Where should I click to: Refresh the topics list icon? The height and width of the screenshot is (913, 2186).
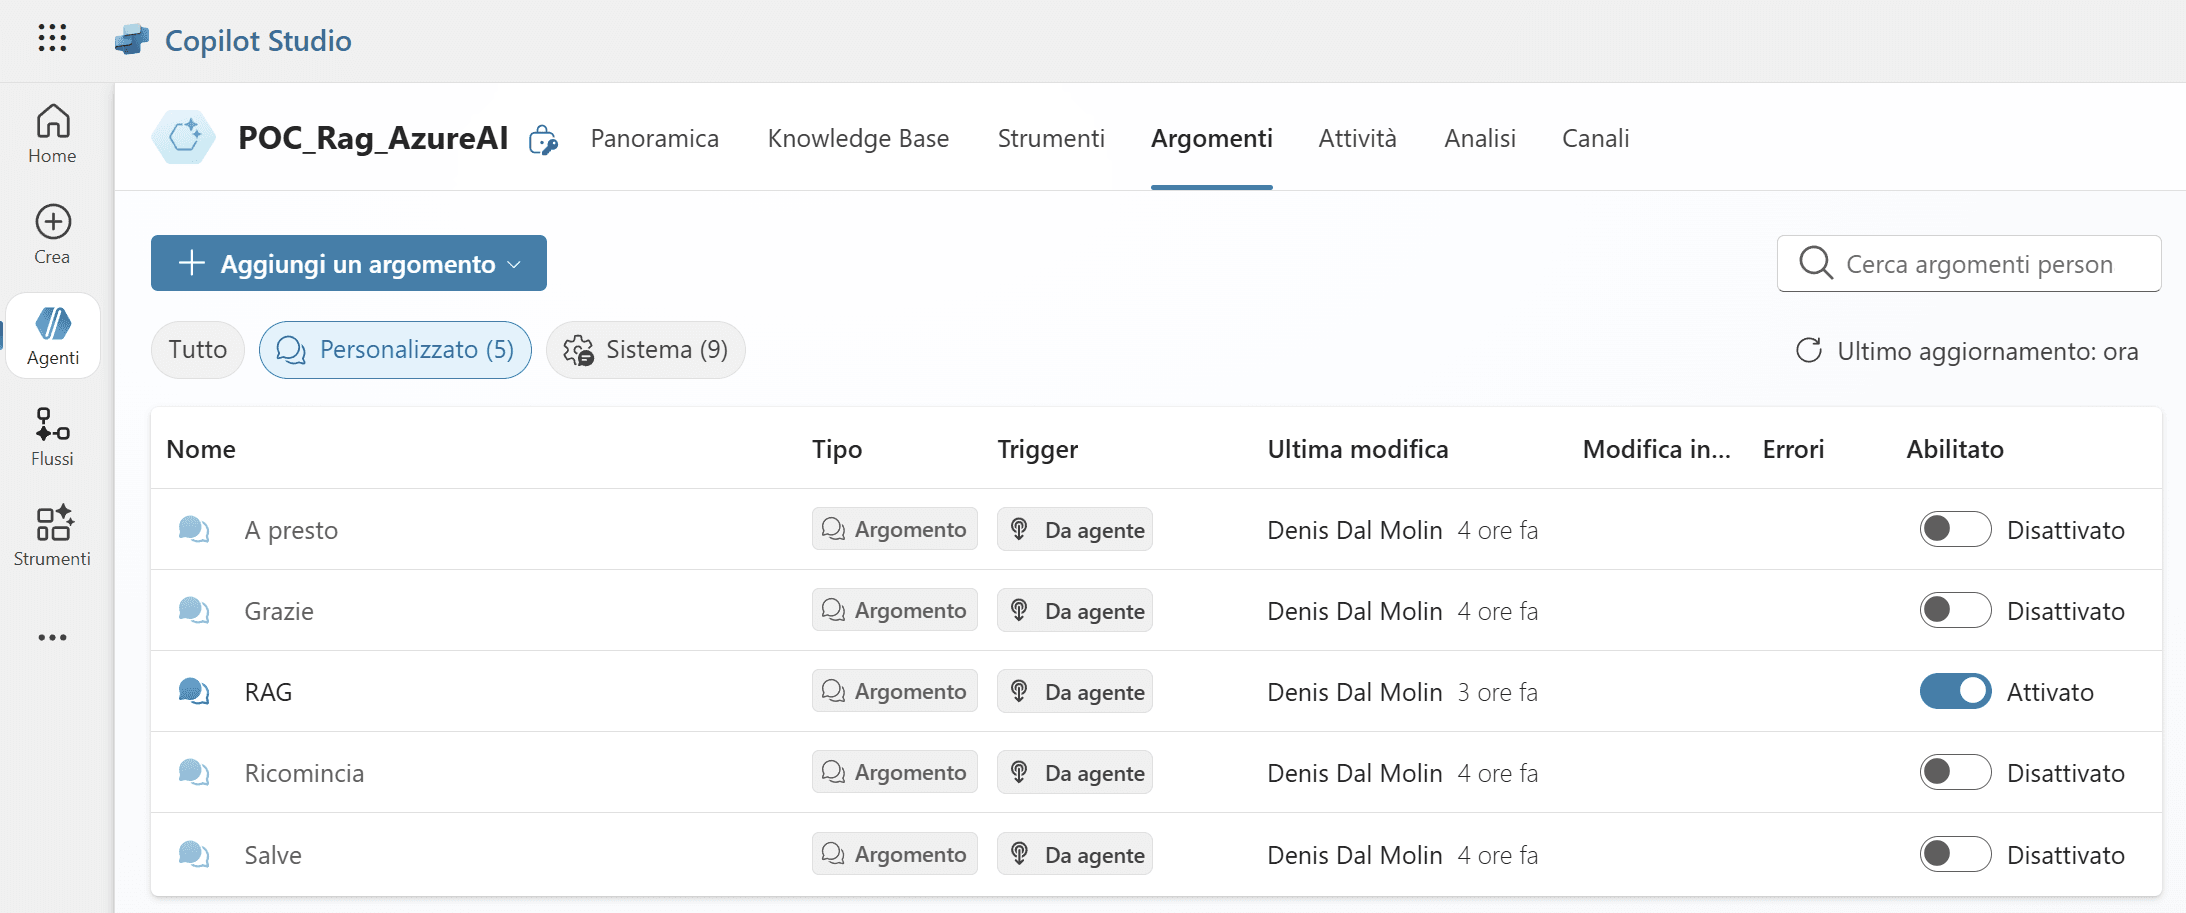coord(1808,350)
